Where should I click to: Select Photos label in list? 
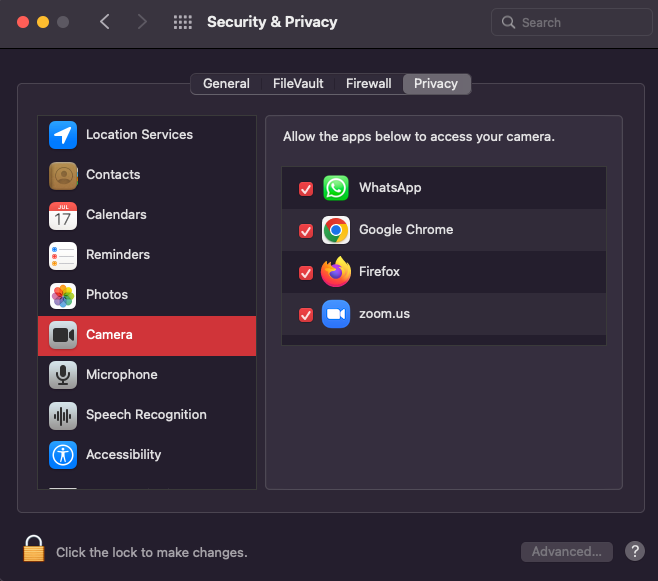coord(107,294)
